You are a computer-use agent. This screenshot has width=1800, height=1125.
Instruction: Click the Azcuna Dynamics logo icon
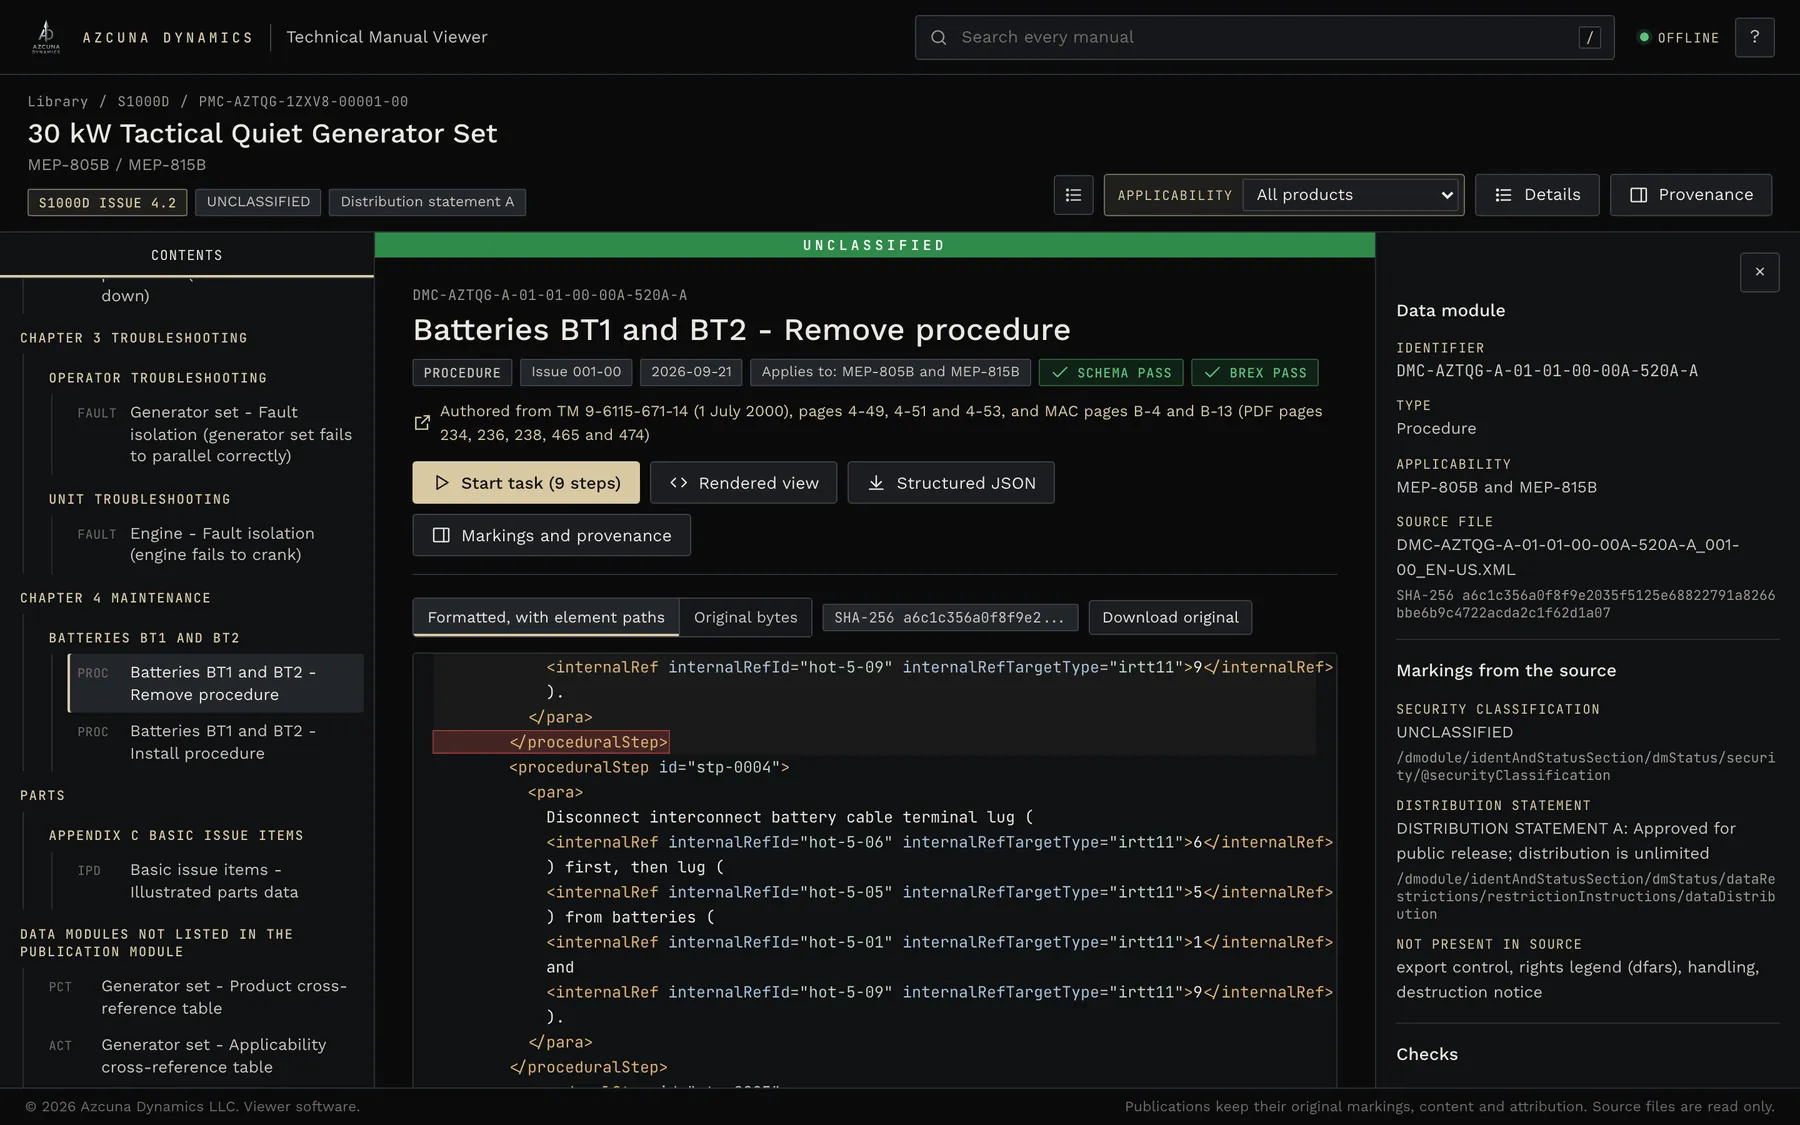click(46, 37)
